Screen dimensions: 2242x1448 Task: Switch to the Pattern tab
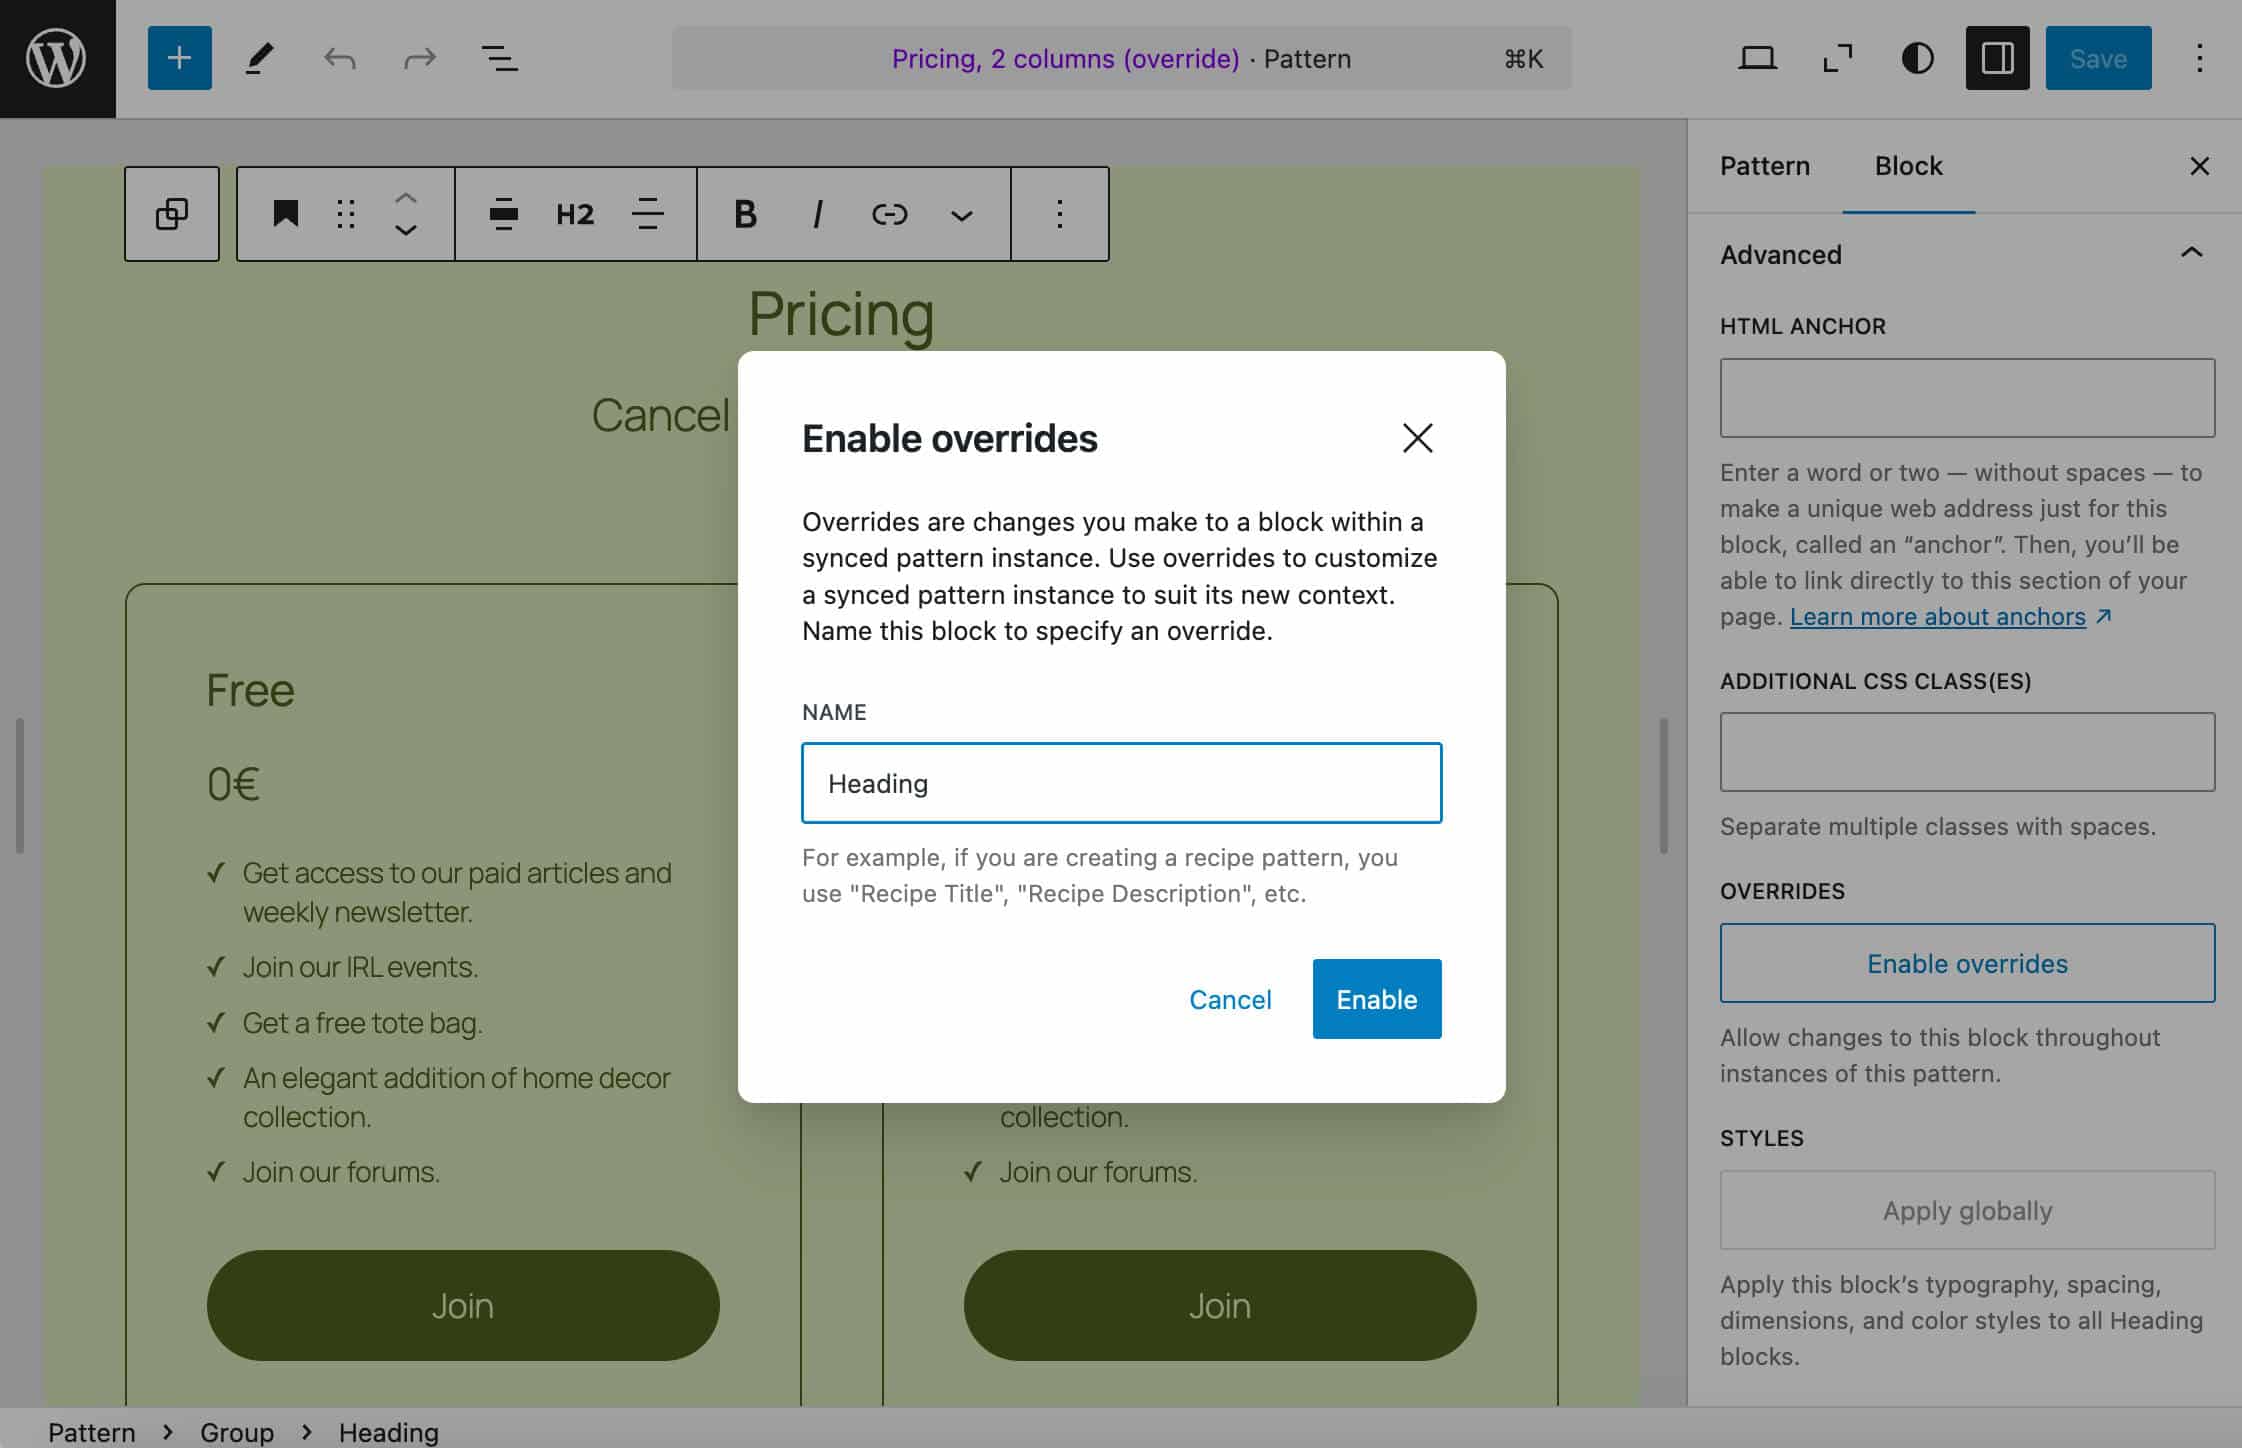click(1765, 165)
